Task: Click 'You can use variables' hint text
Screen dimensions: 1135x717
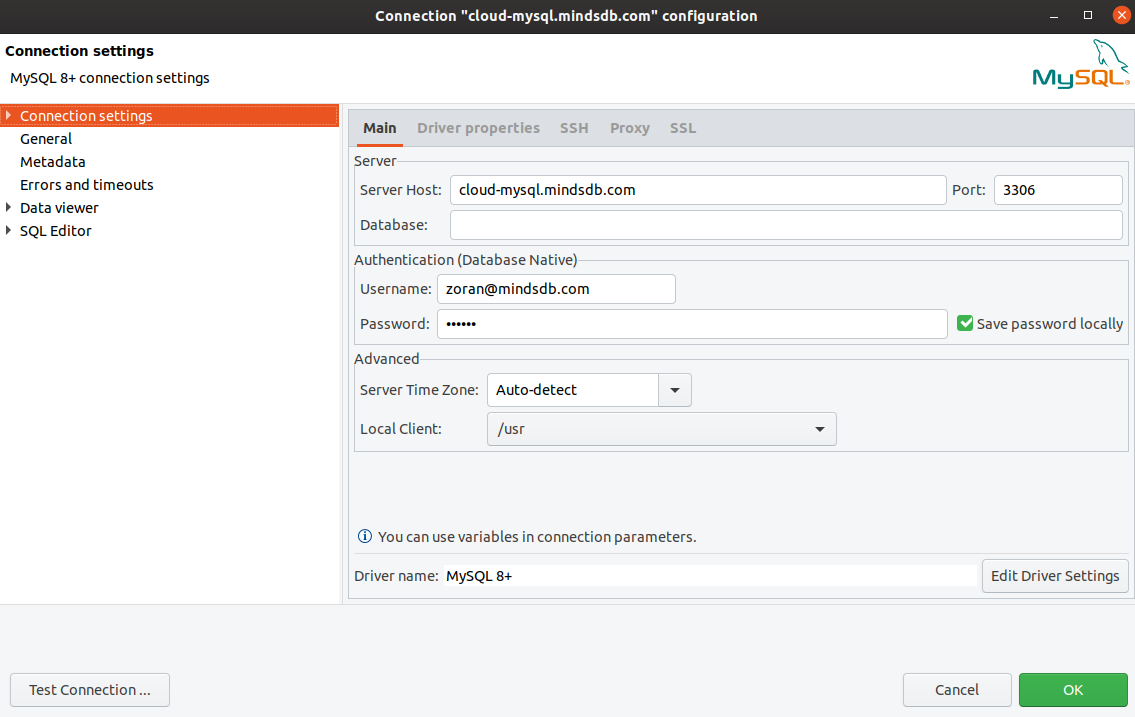Action: [536, 537]
